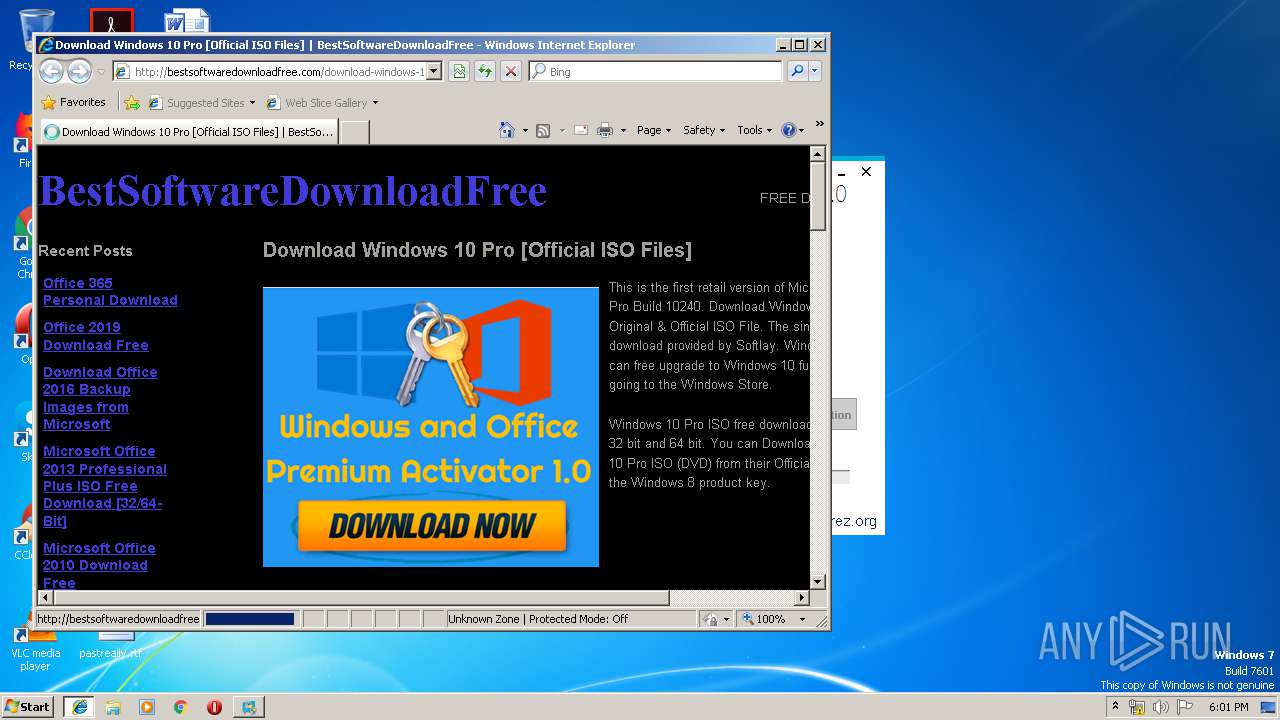Image resolution: width=1280 pixels, height=720 pixels.
Task: Expand command bar overflow chevron
Action: [819, 125]
